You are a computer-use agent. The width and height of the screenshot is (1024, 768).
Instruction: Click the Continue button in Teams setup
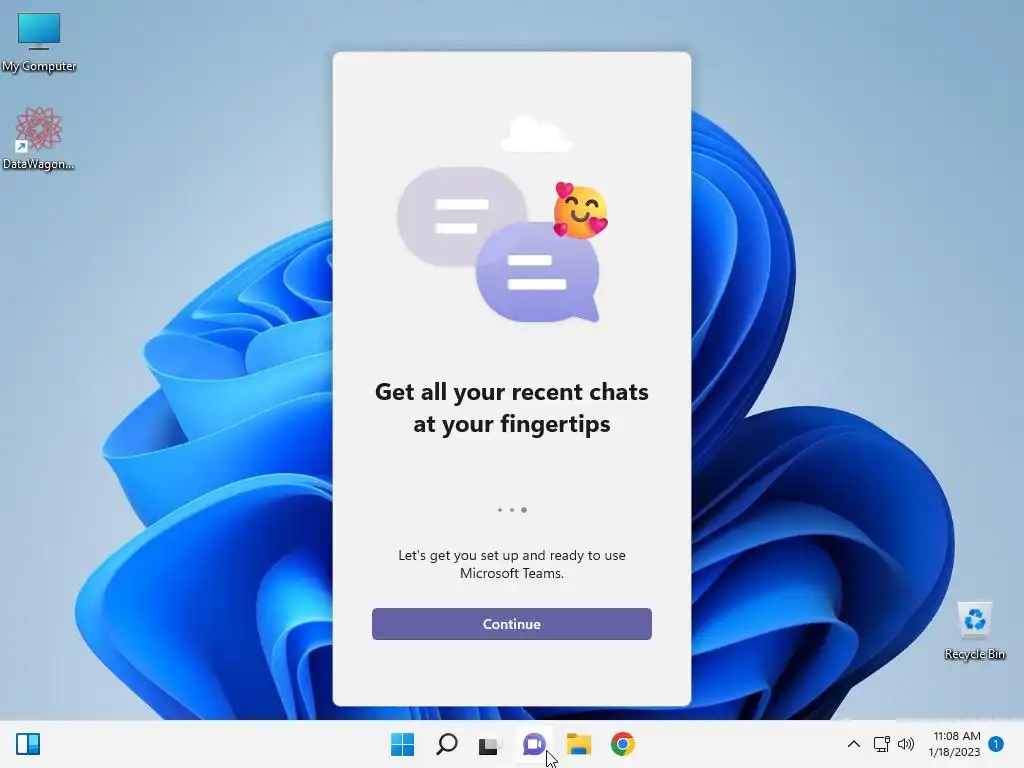511,624
